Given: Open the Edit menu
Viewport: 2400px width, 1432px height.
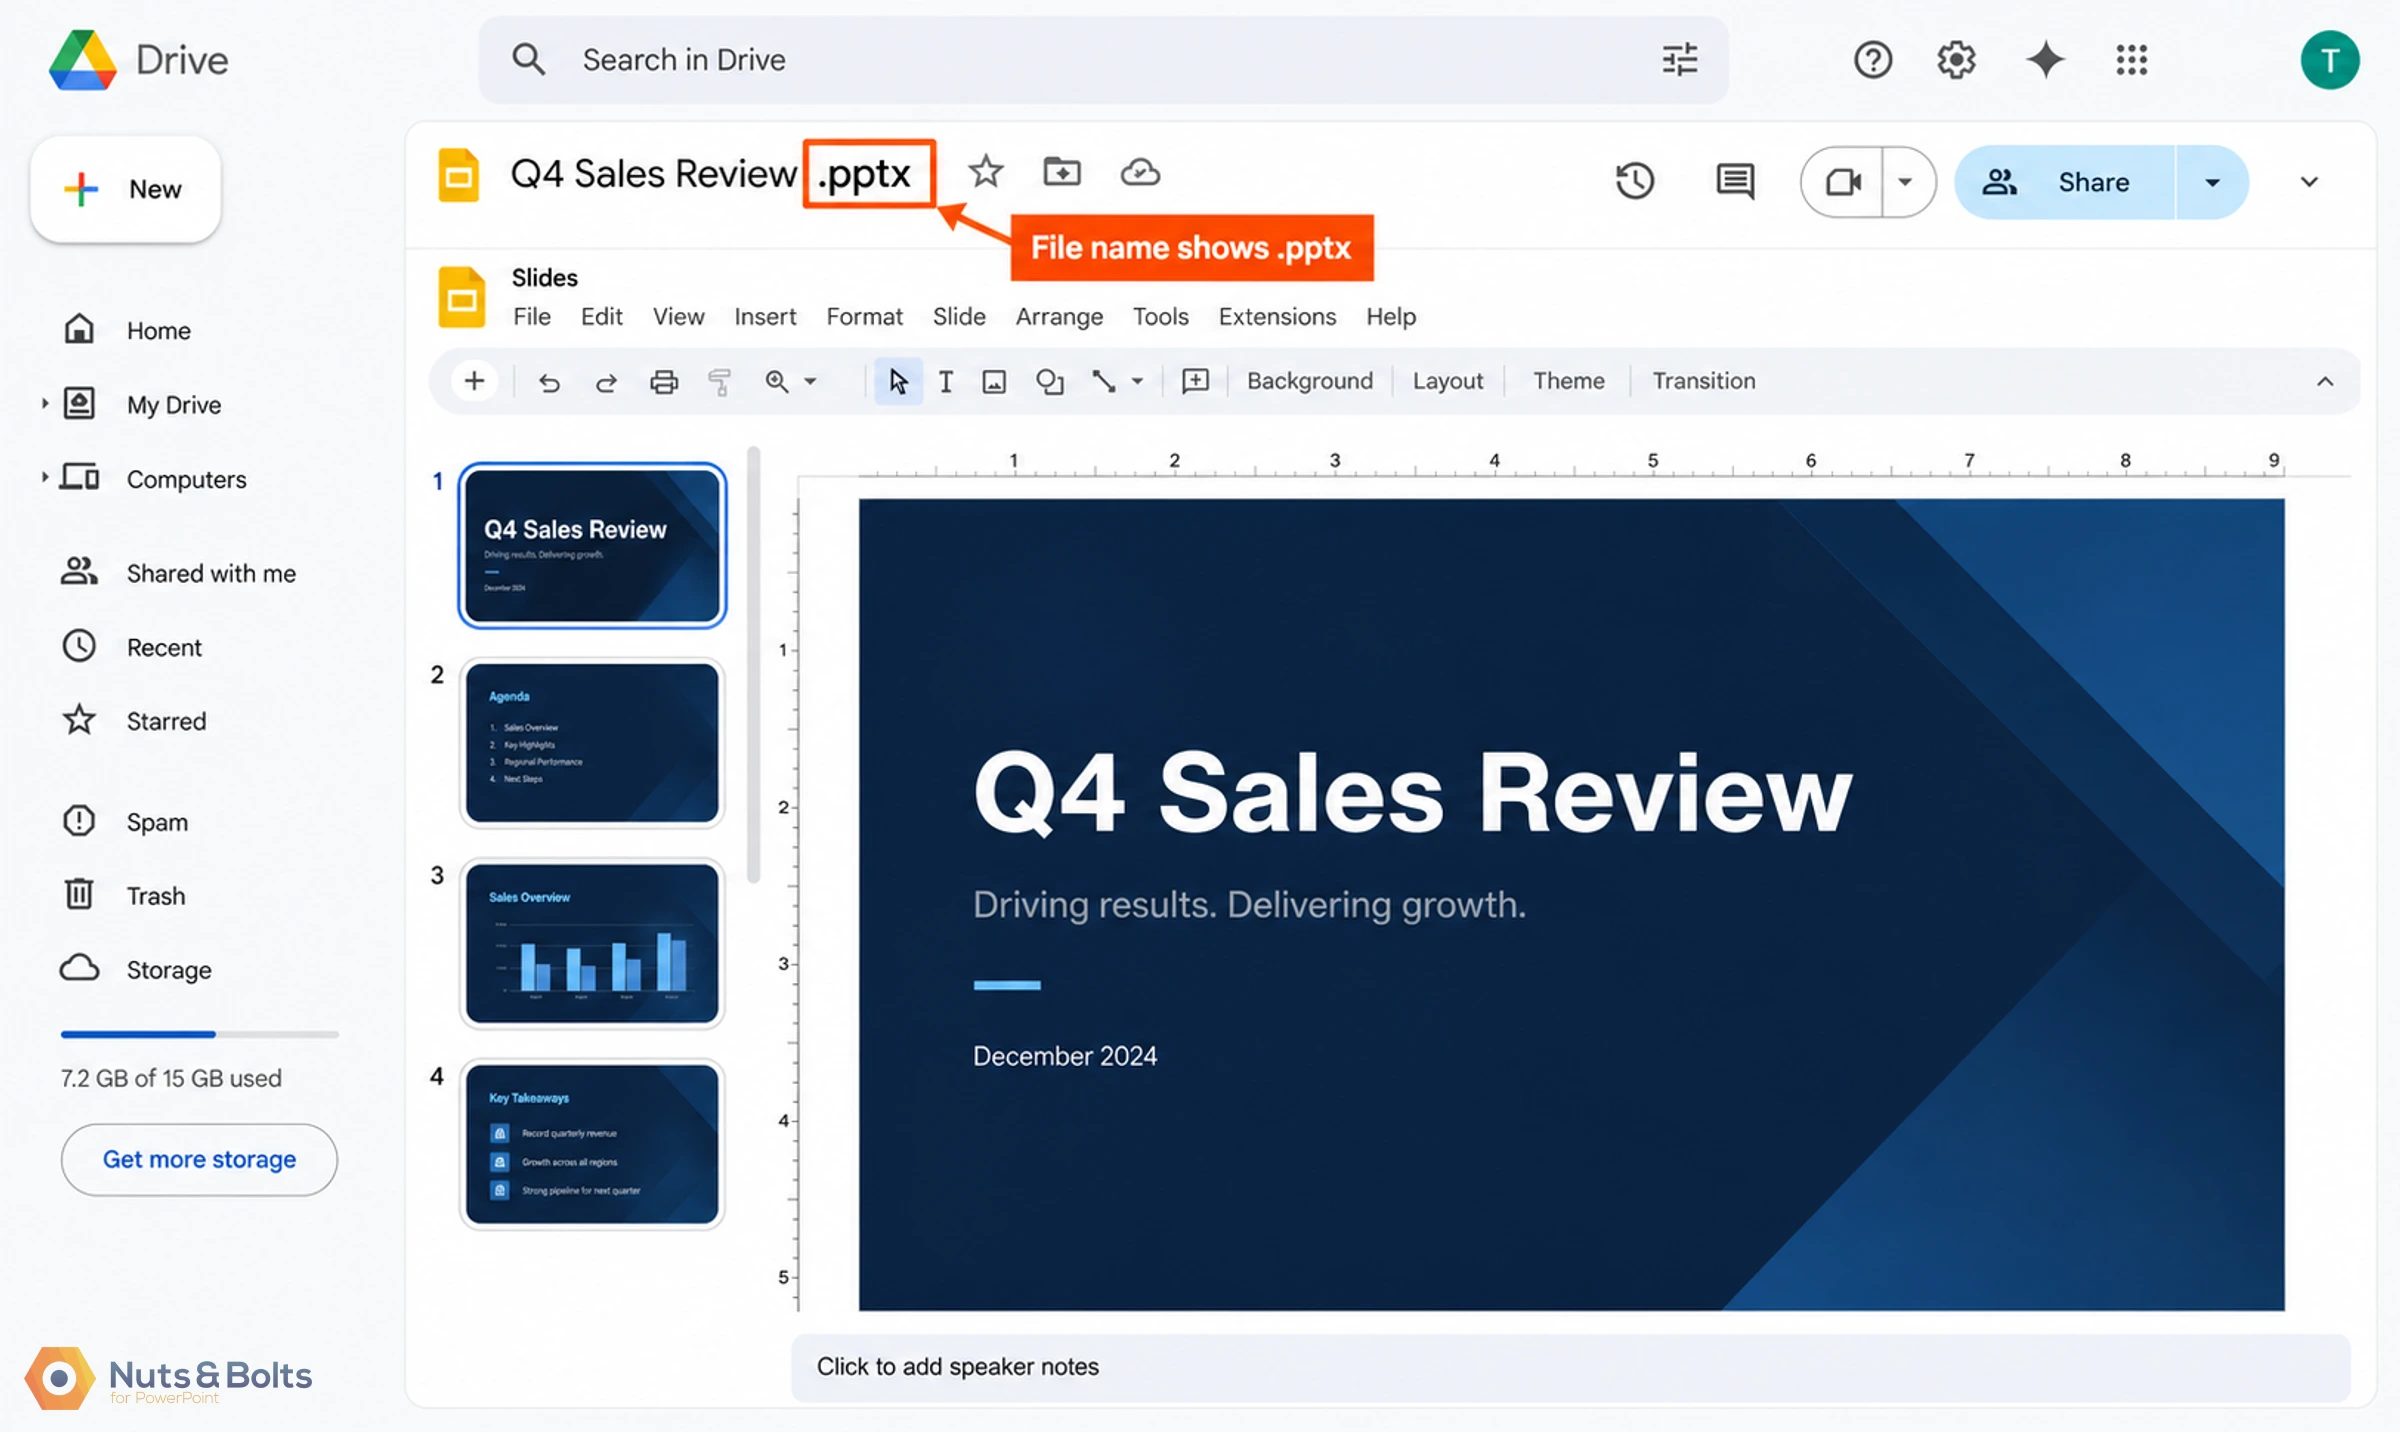Looking at the screenshot, I should pyautogui.click(x=601, y=317).
